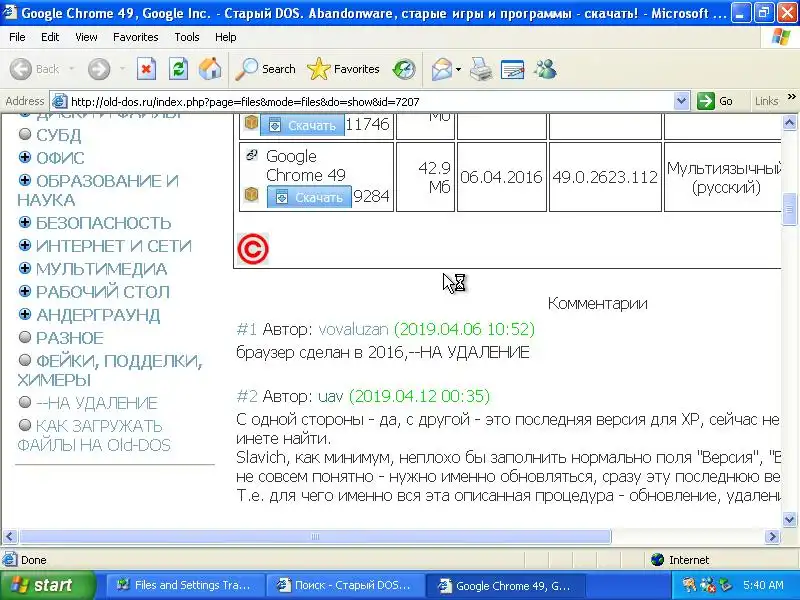Open the РАЗНОЕ category link
This screenshot has width=800, height=600.
coord(69,338)
